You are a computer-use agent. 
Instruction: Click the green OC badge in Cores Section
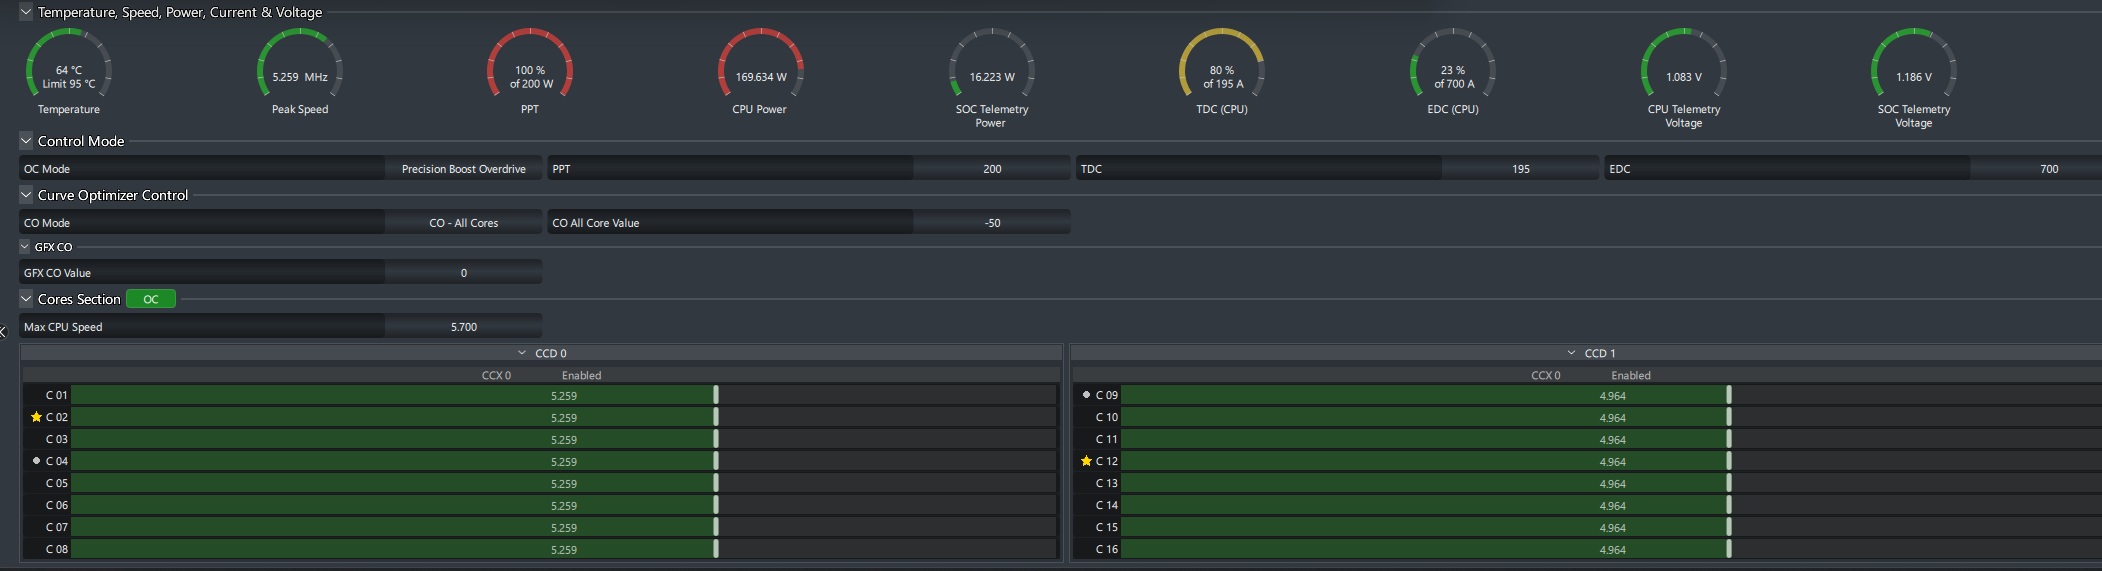pyautogui.click(x=151, y=299)
